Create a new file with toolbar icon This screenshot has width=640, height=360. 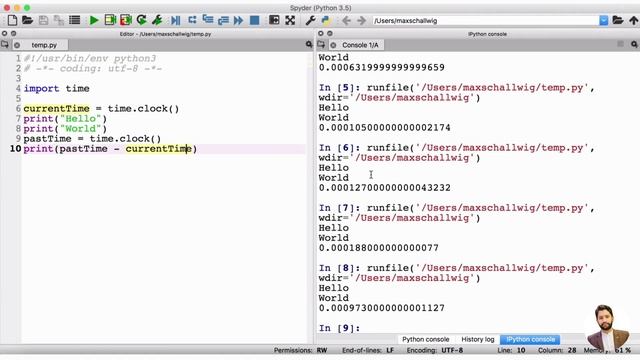click(x=12, y=20)
